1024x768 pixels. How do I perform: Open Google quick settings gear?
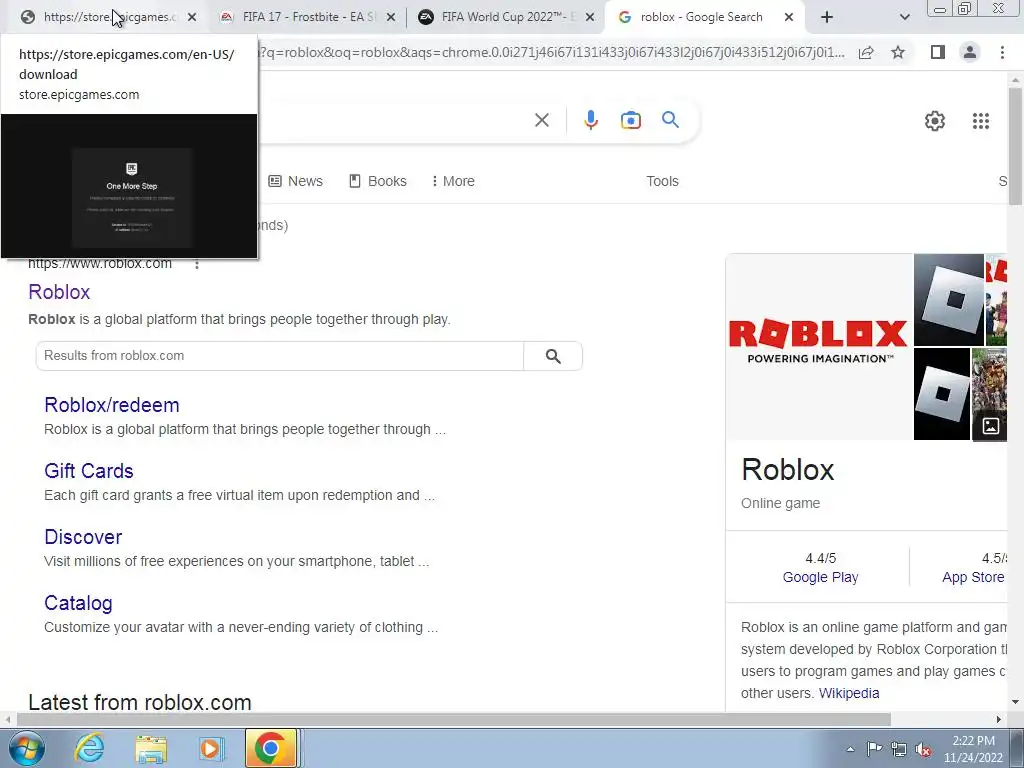coord(935,121)
